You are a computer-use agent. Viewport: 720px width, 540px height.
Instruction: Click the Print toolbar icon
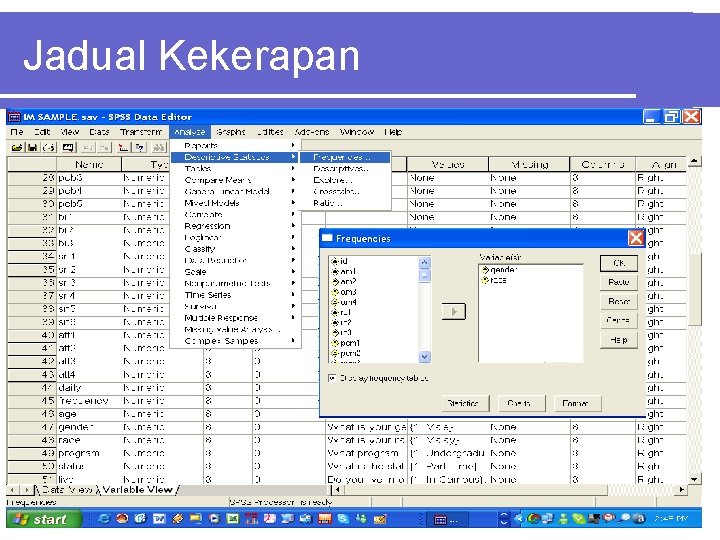tap(49, 147)
